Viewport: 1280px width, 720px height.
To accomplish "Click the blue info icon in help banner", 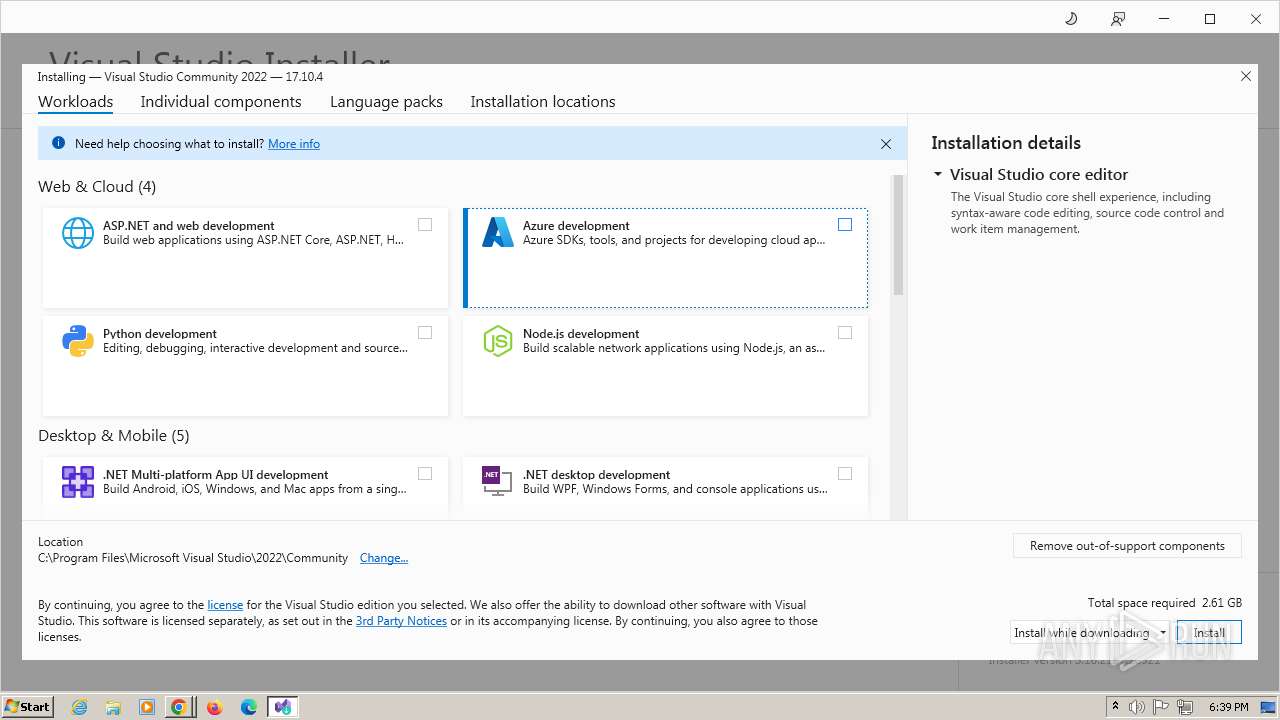I will click(58, 143).
